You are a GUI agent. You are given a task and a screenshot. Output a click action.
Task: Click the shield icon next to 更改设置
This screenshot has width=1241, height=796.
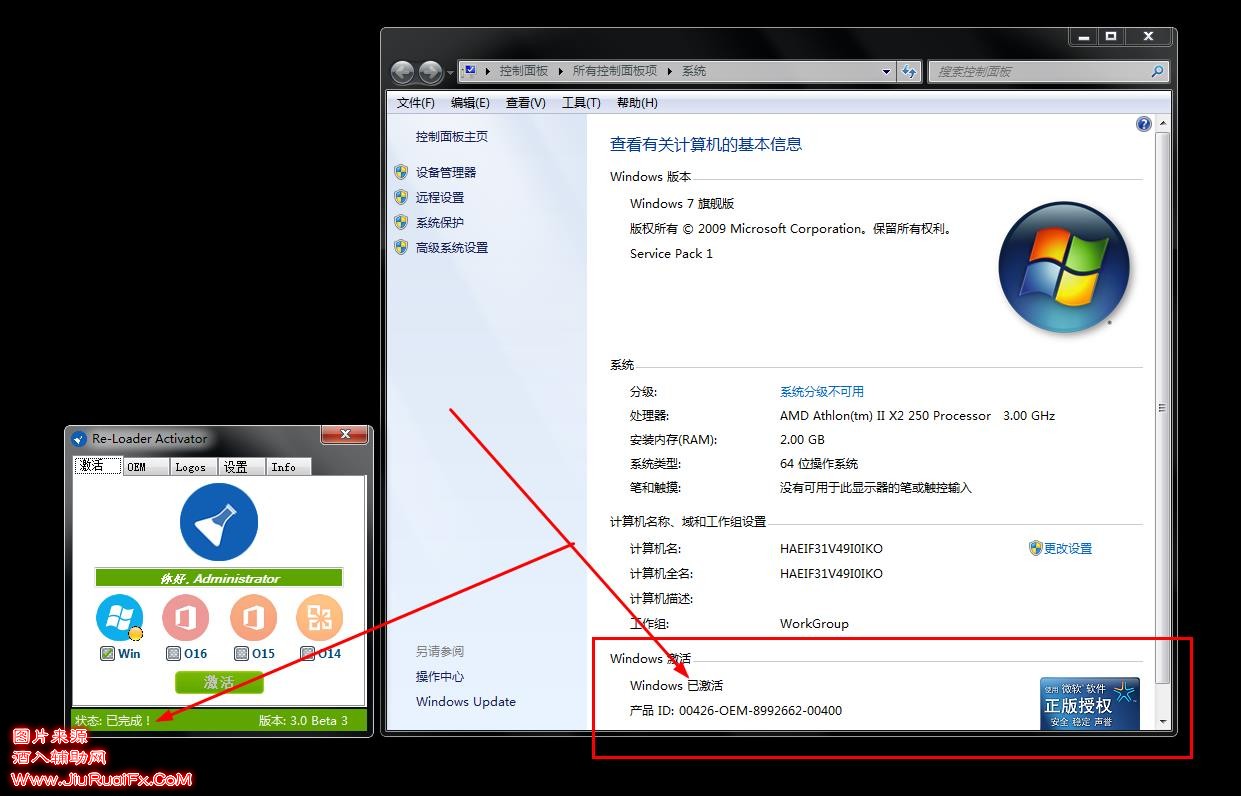click(x=1036, y=548)
